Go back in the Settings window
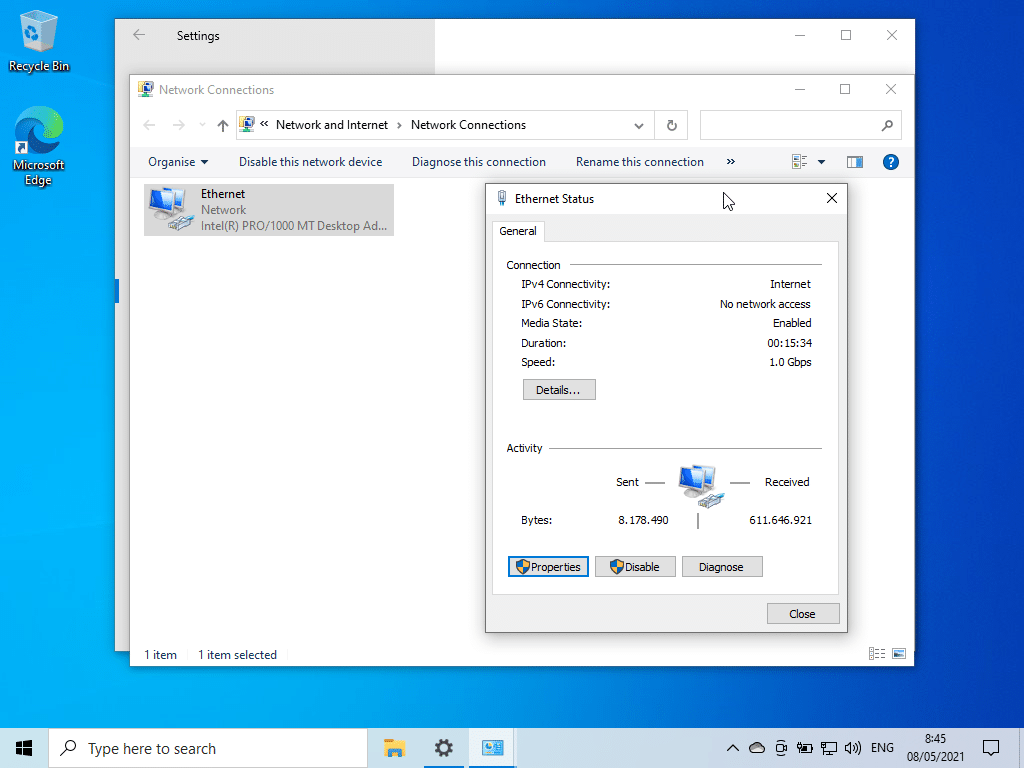Screen dimensions: 1024x768 (x=139, y=35)
